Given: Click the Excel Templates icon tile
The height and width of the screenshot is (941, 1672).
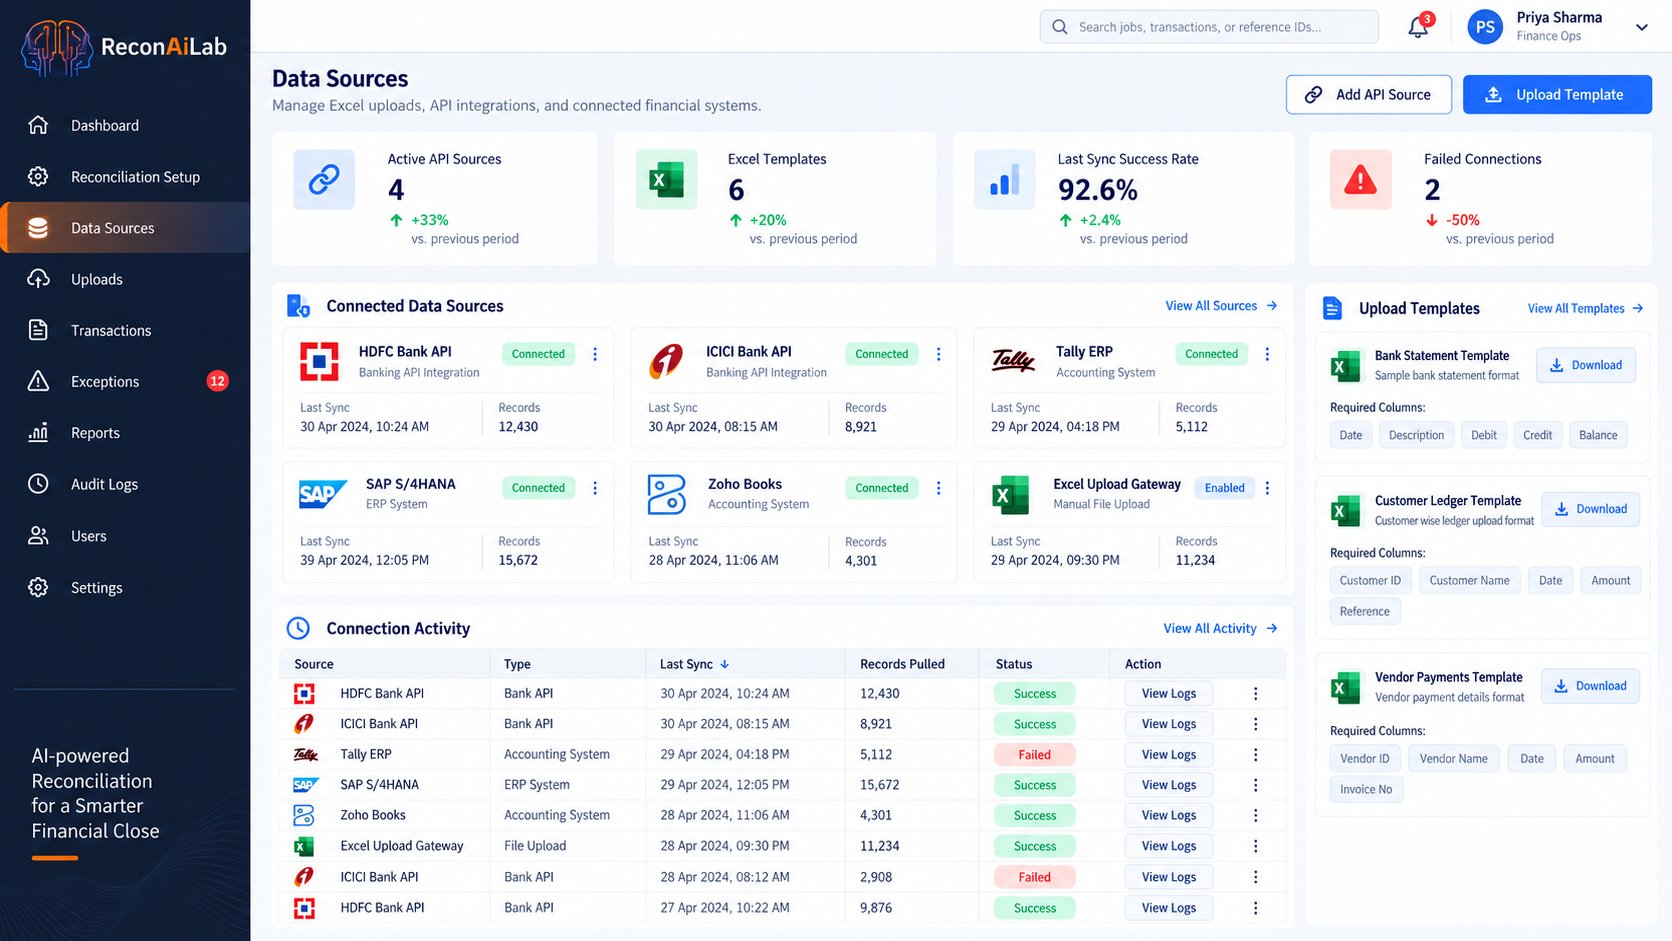Looking at the screenshot, I should point(666,180).
